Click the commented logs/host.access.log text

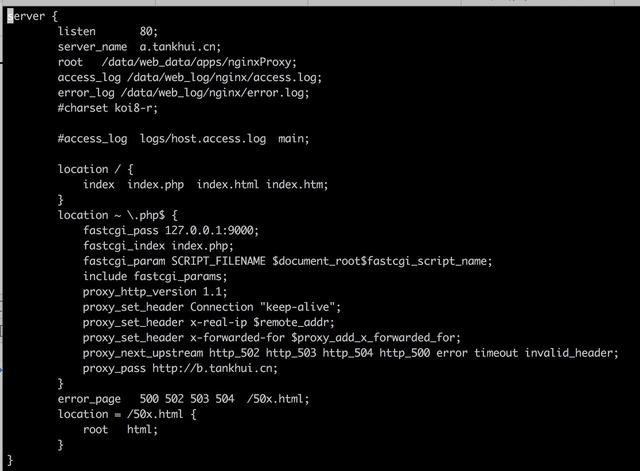pyautogui.click(x=203, y=139)
